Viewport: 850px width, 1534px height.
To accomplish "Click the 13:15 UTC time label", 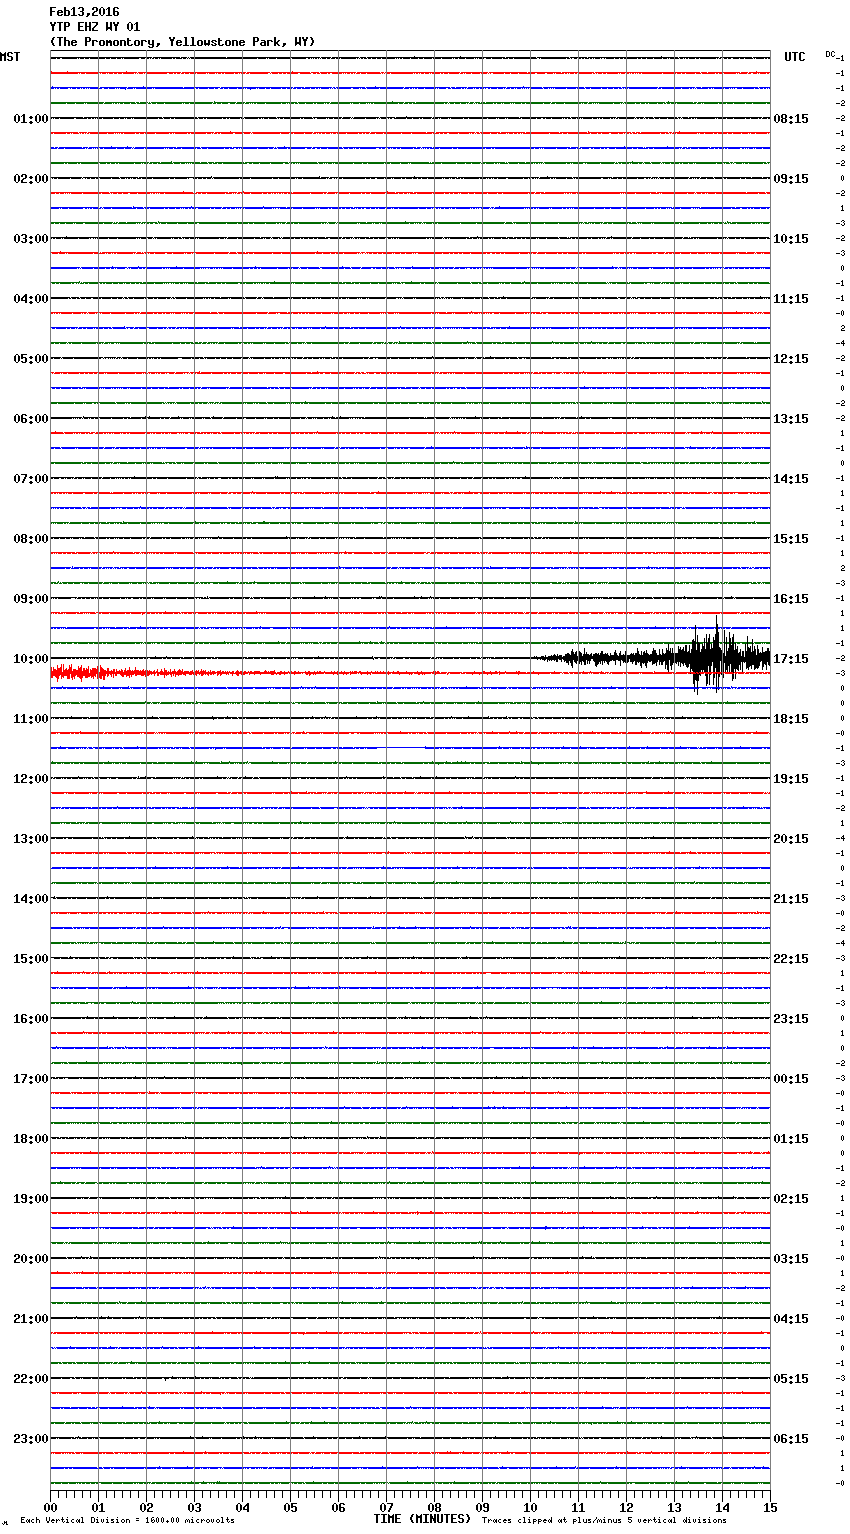I will click(x=791, y=419).
